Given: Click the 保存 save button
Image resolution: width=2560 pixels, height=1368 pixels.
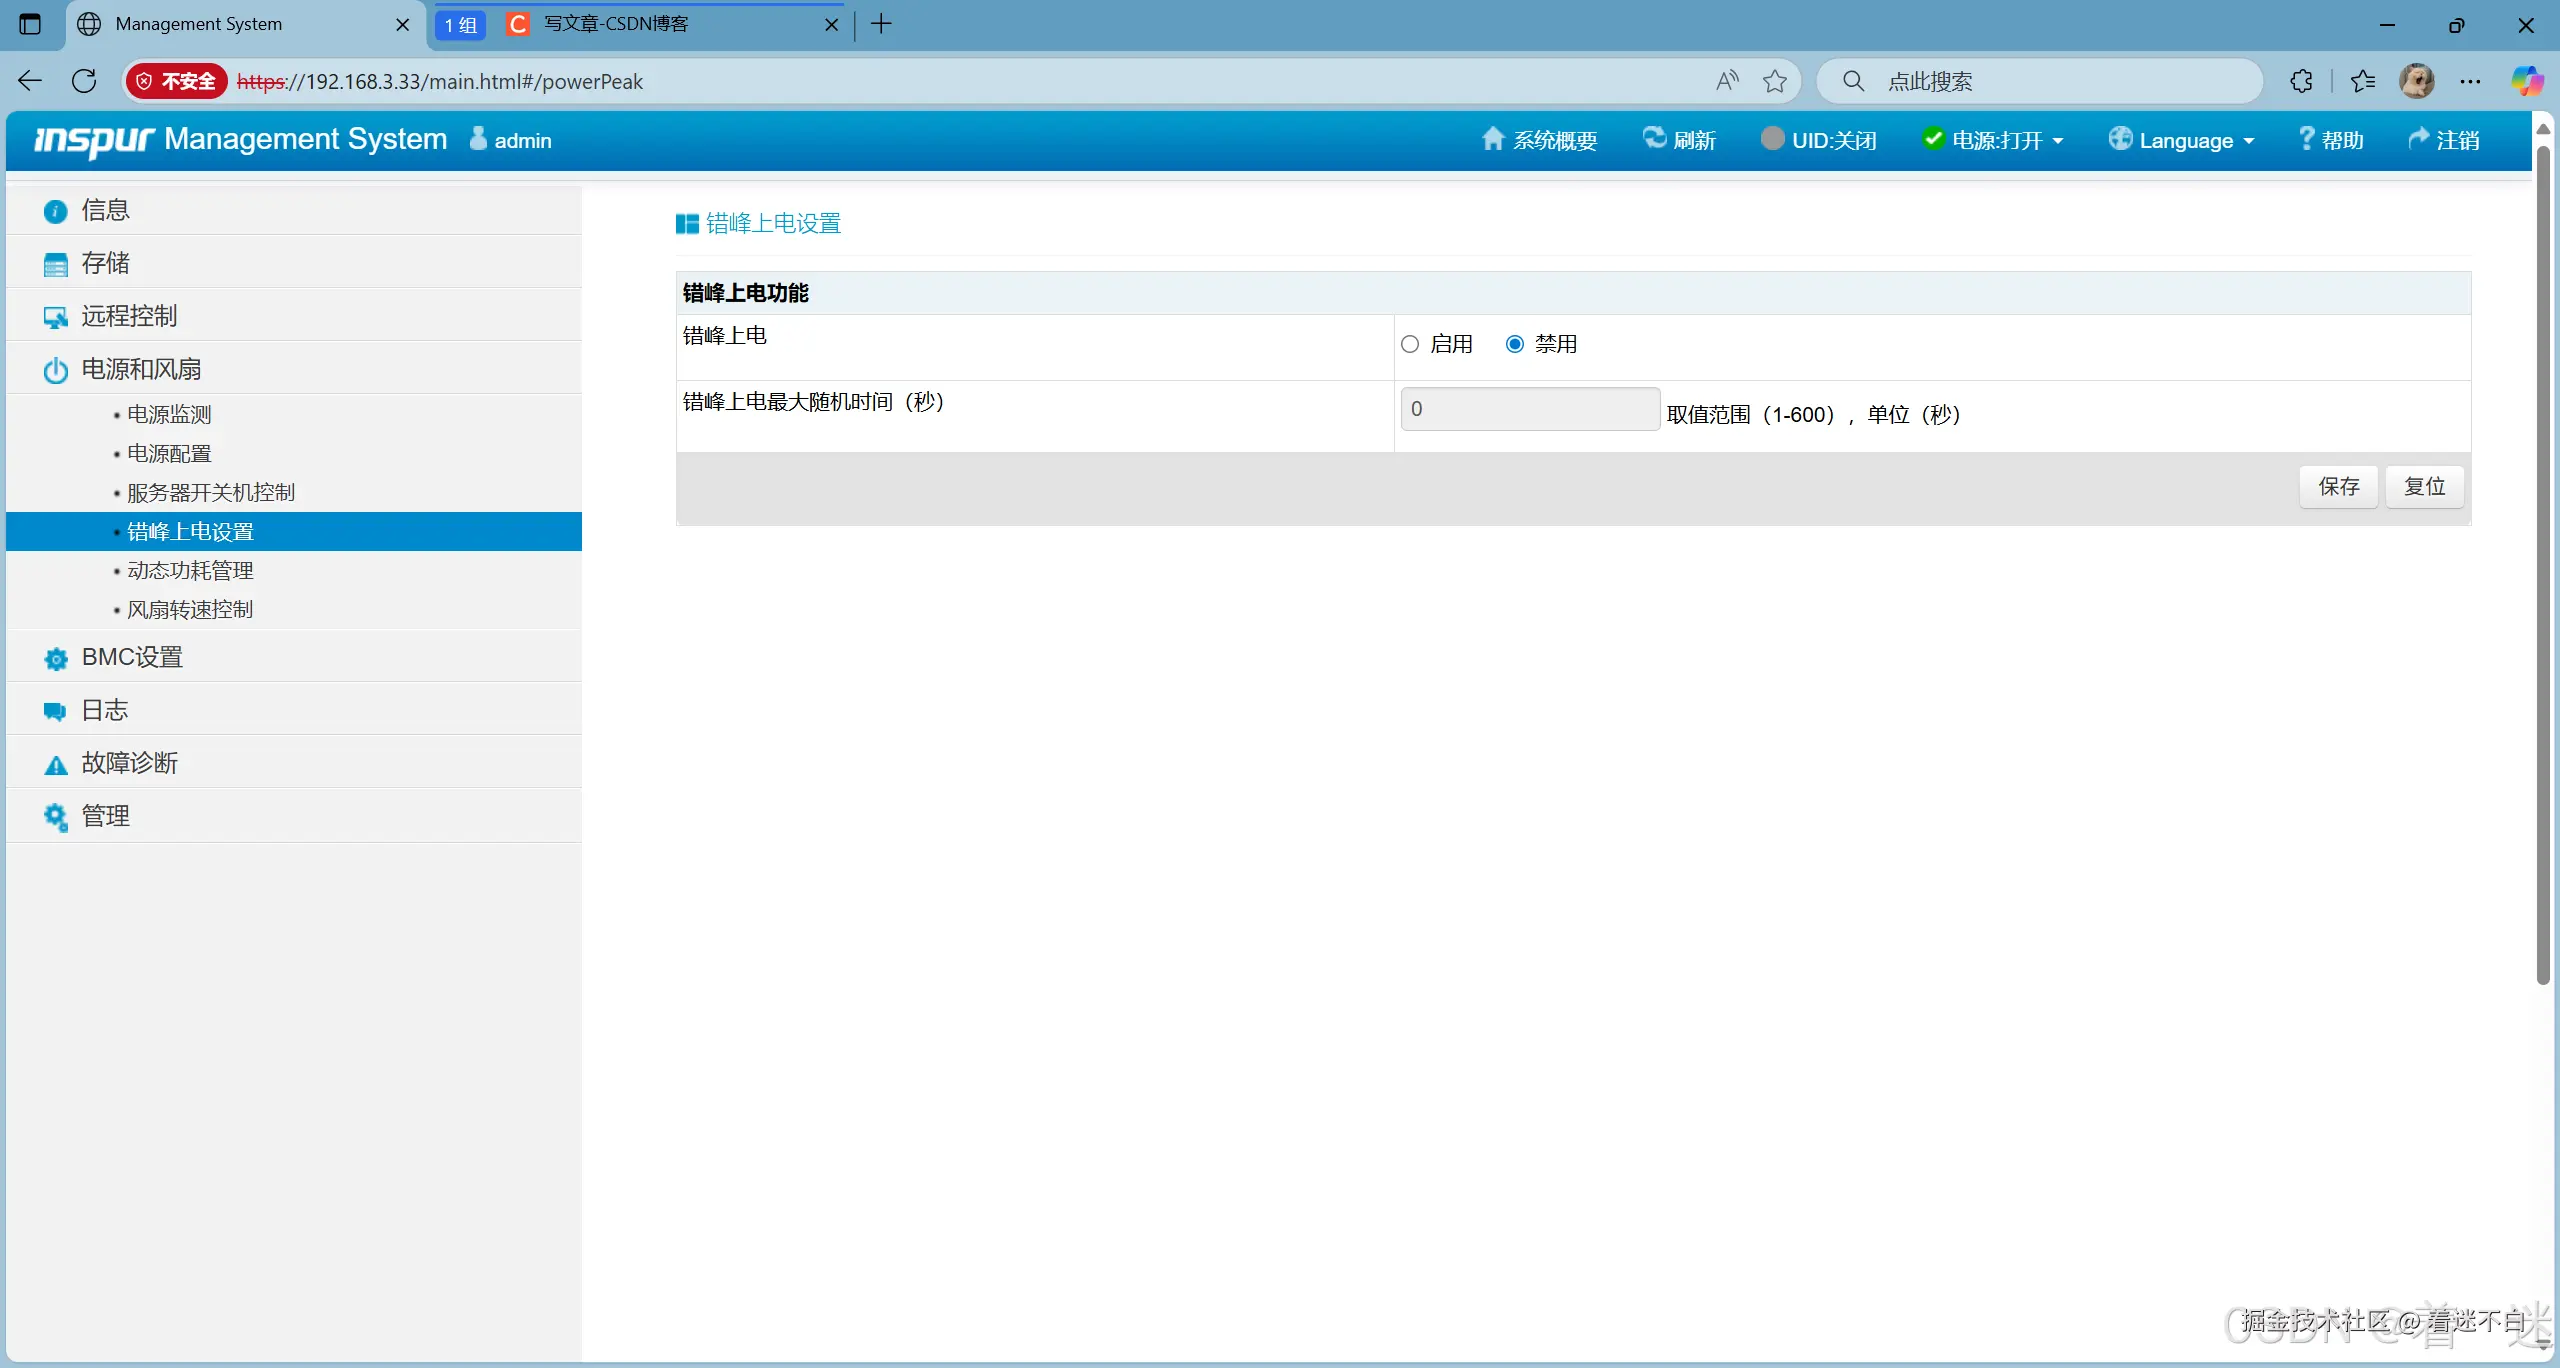Looking at the screenshot, I should (x=2338, y=486).
